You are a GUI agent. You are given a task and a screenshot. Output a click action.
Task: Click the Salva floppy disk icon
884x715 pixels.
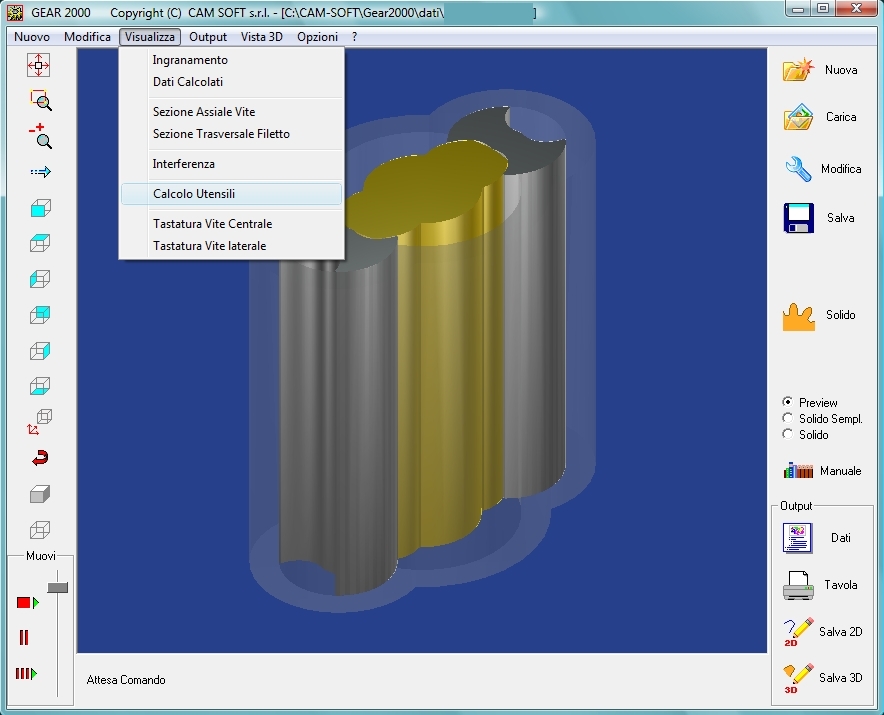tap(799, 218)
